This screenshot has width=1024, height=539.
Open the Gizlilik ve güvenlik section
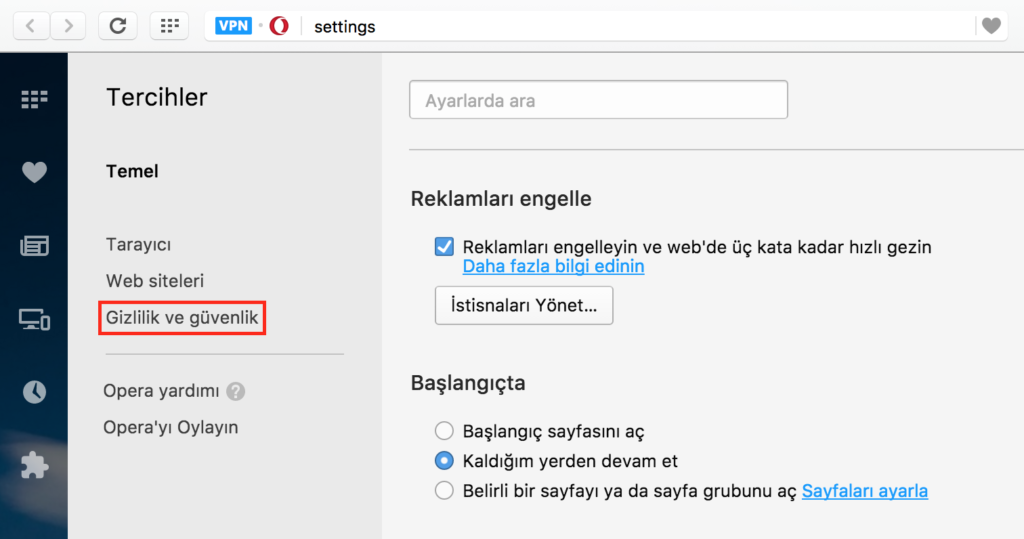coord(182,318)
